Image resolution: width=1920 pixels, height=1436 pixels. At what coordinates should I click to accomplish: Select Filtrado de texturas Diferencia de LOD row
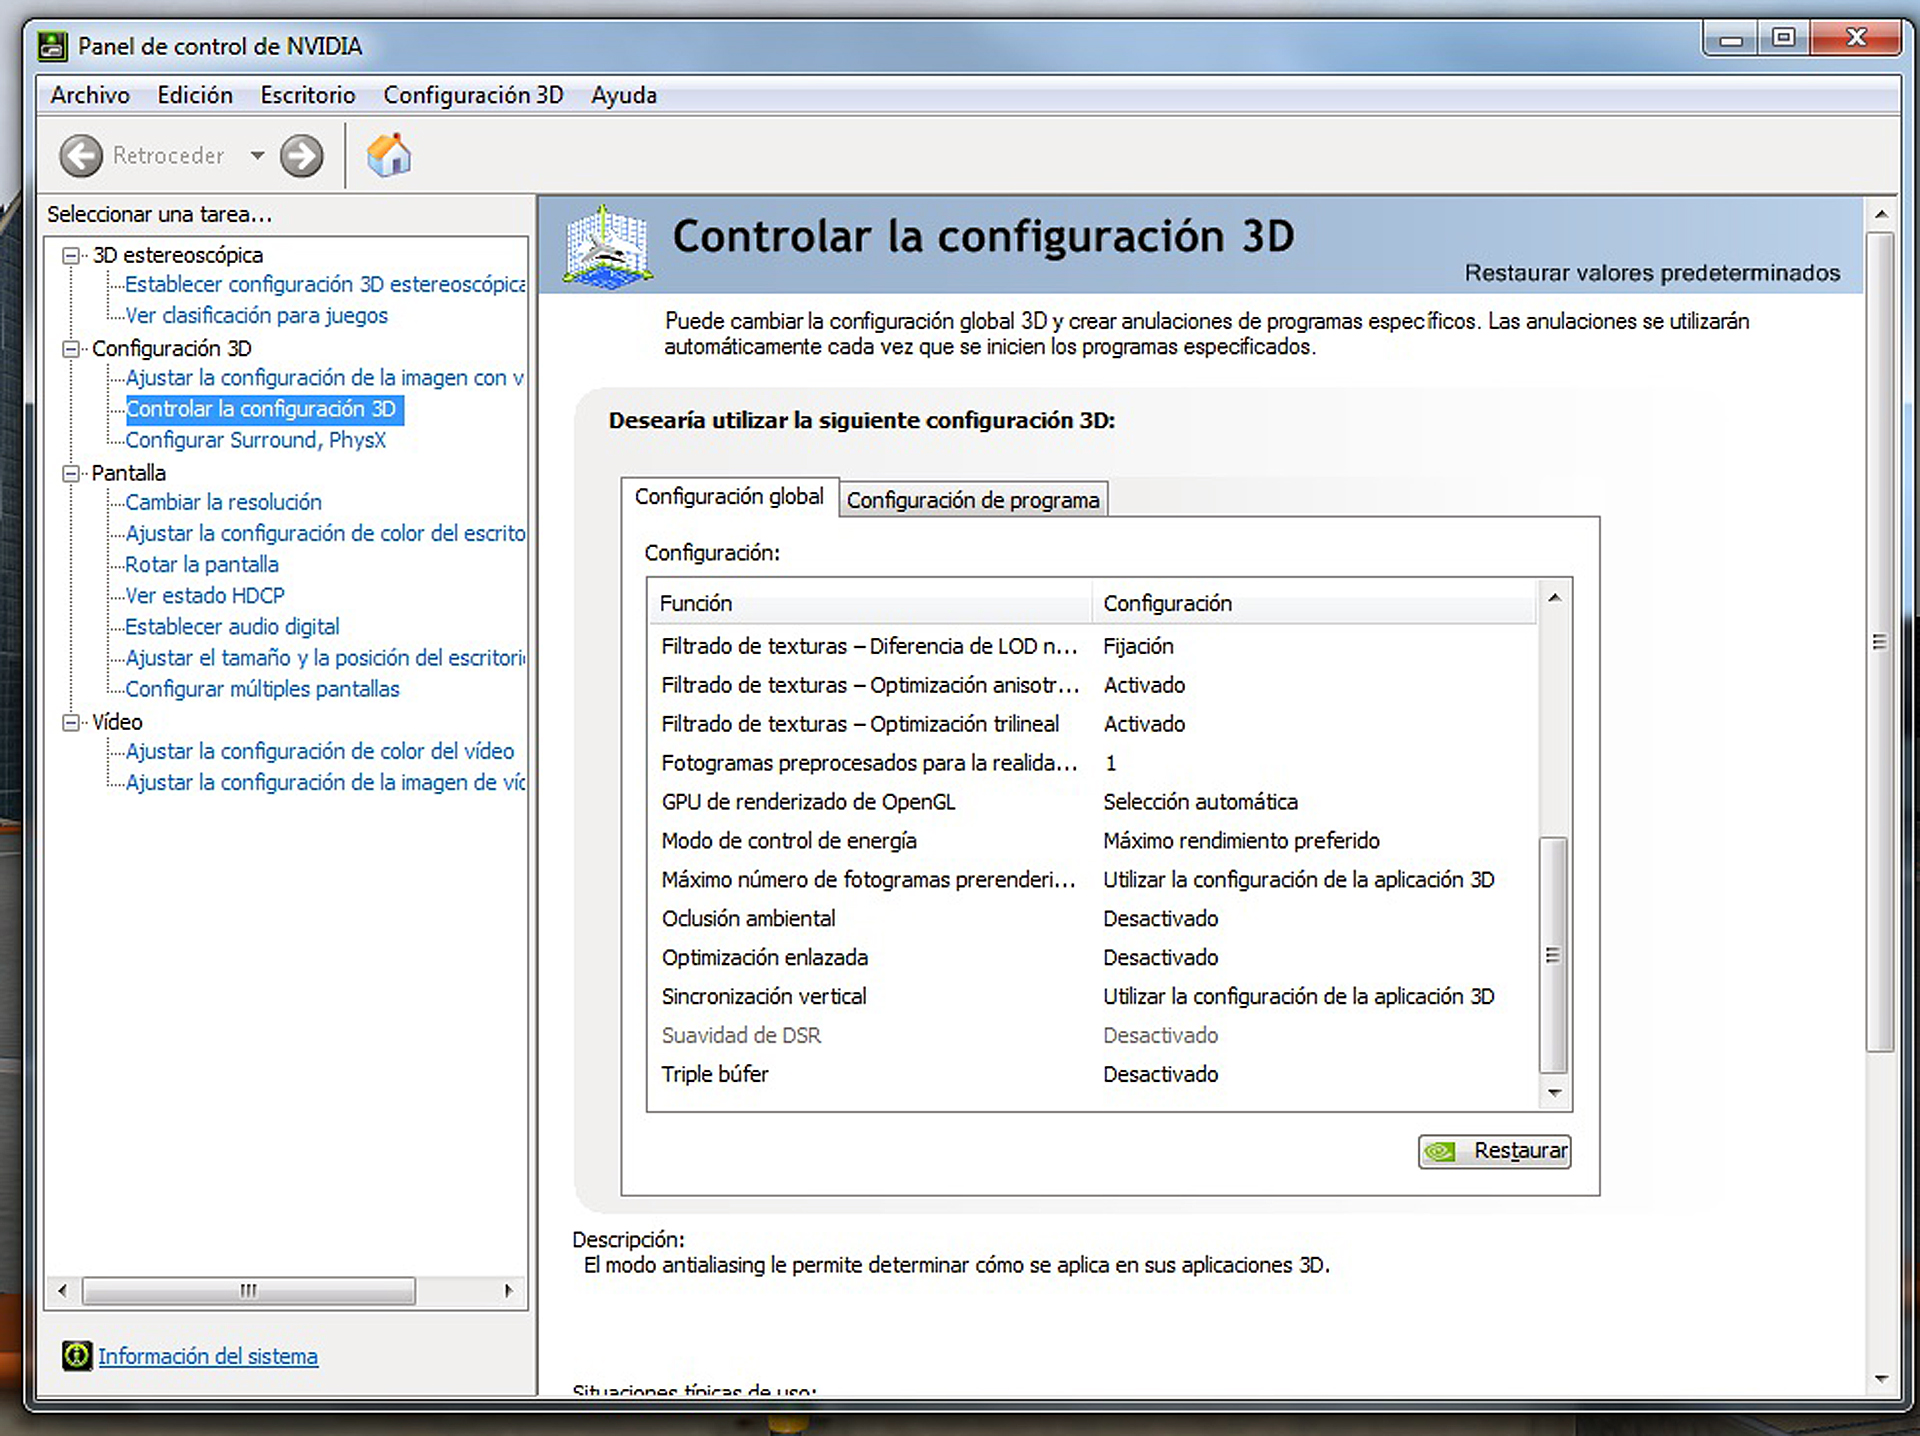click(1092, 646)
